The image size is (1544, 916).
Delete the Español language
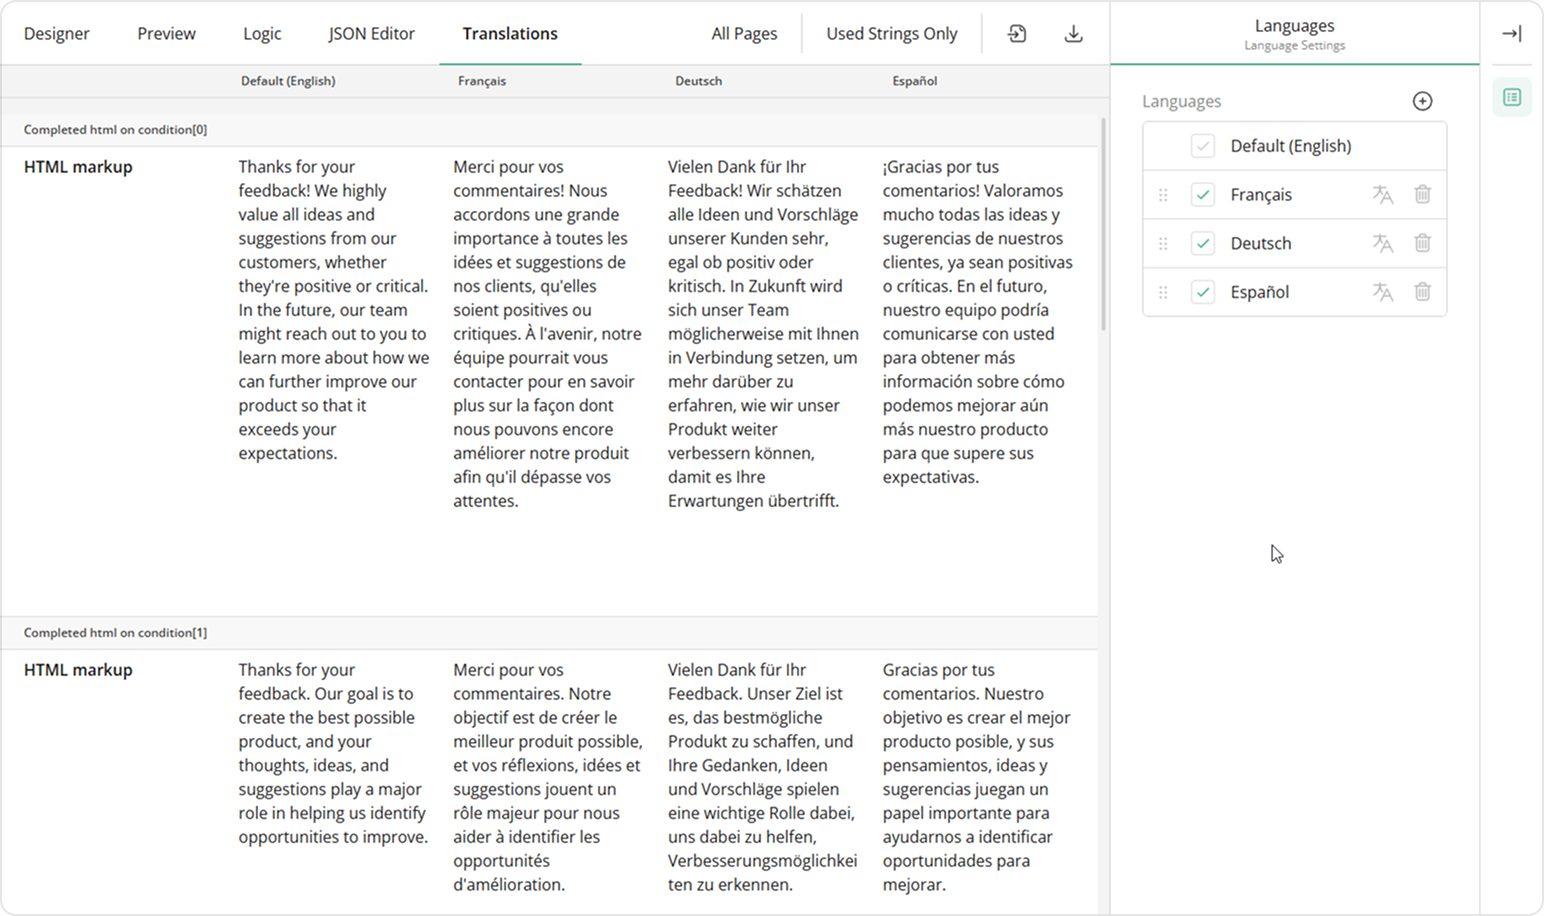click(1422, 292)
